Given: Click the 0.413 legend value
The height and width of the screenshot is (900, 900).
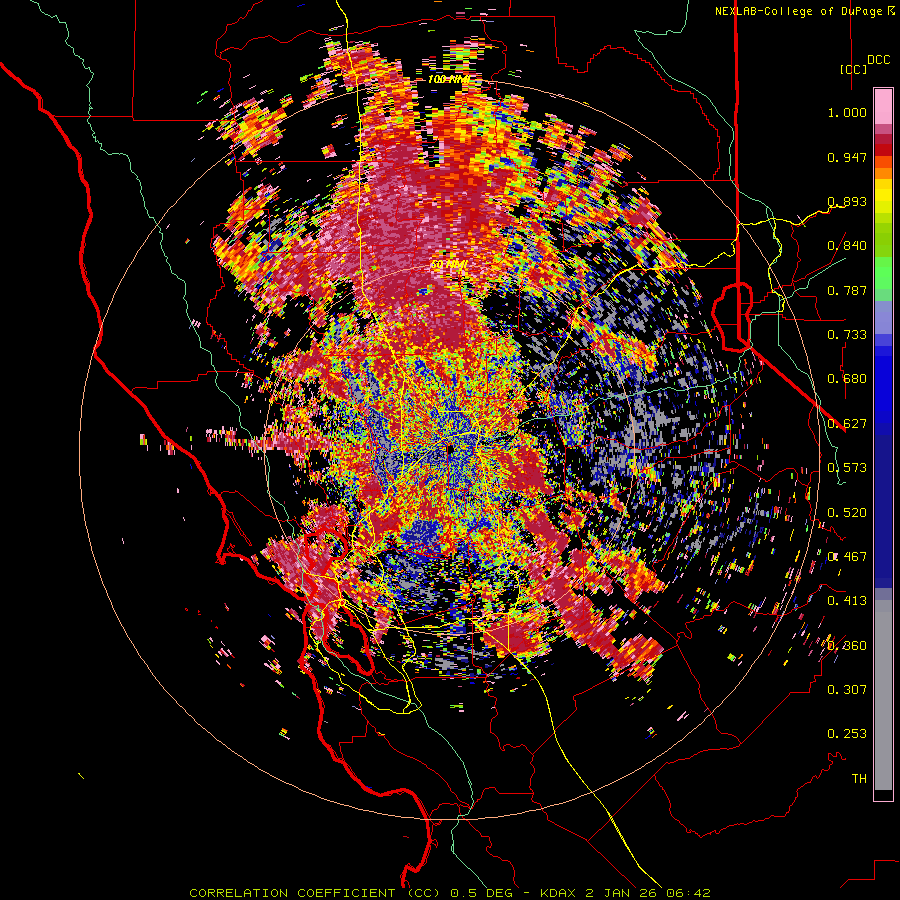Looking at the screenshot, I should click(x=847, y=601).
